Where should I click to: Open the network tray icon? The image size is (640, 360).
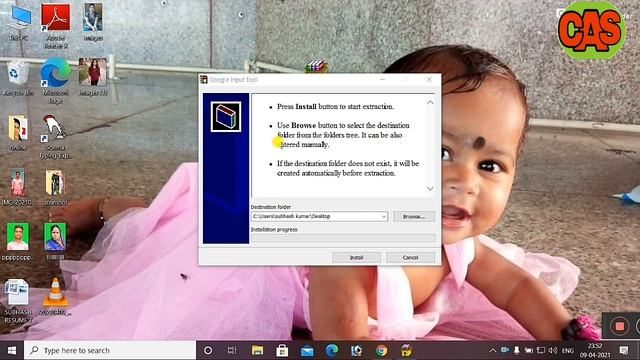pos(541,350)
